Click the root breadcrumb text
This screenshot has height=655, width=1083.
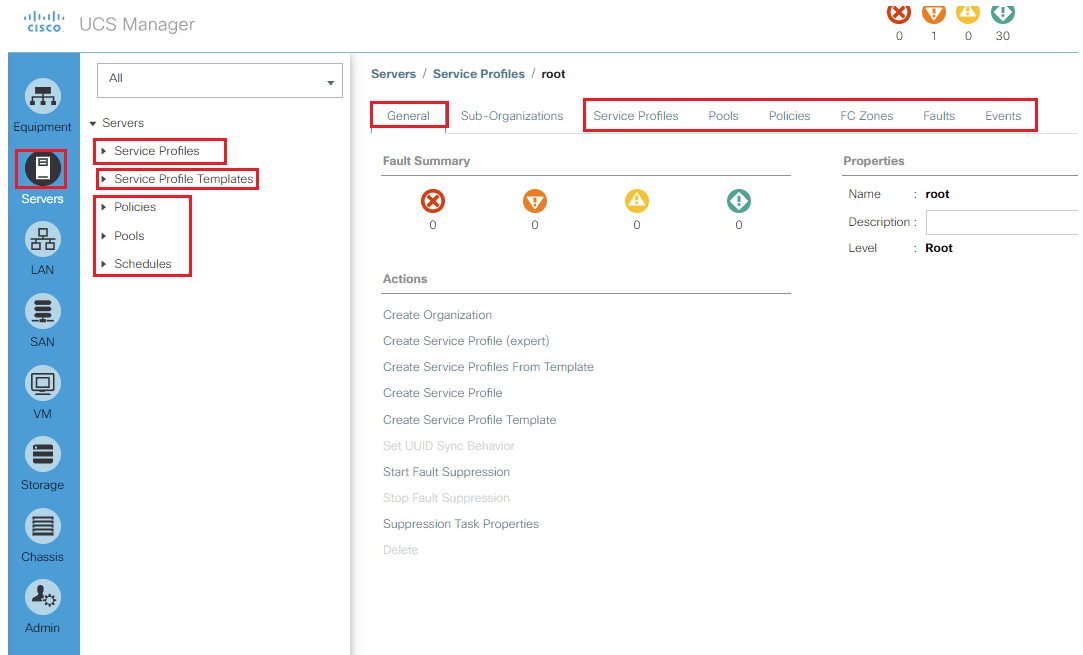coord(553,74)
